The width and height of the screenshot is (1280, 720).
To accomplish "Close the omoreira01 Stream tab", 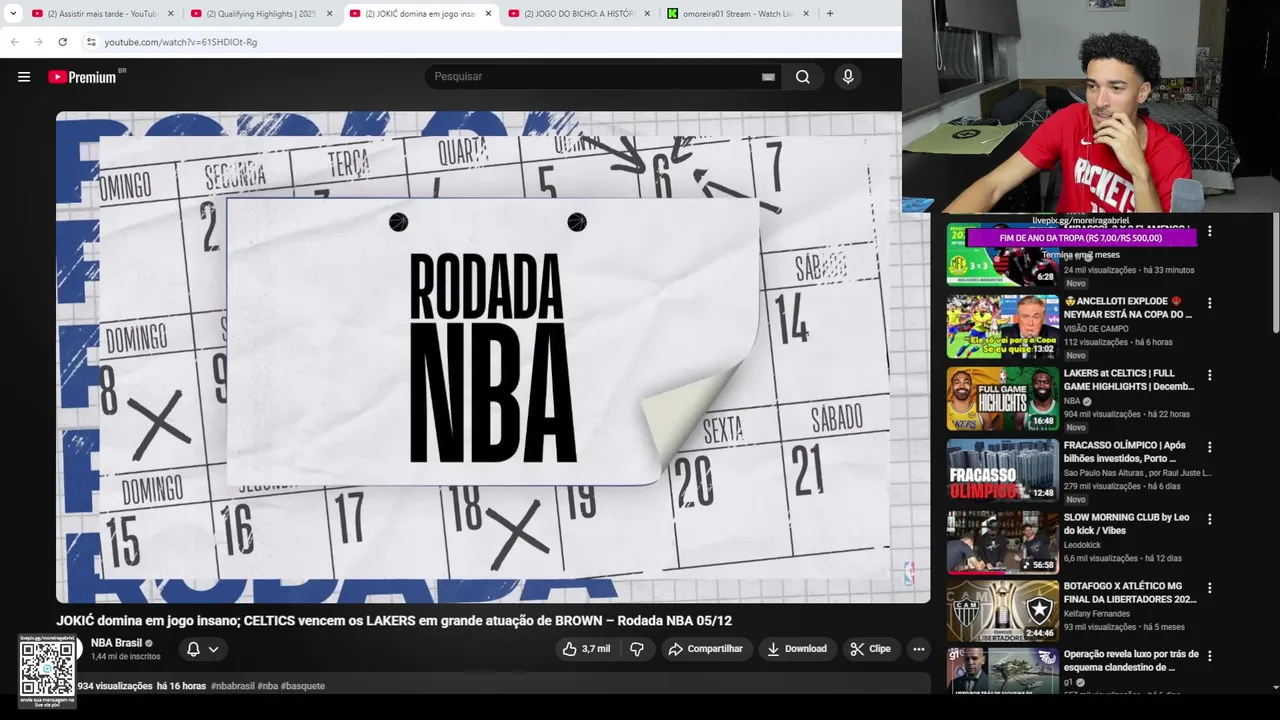I will 806,14.
